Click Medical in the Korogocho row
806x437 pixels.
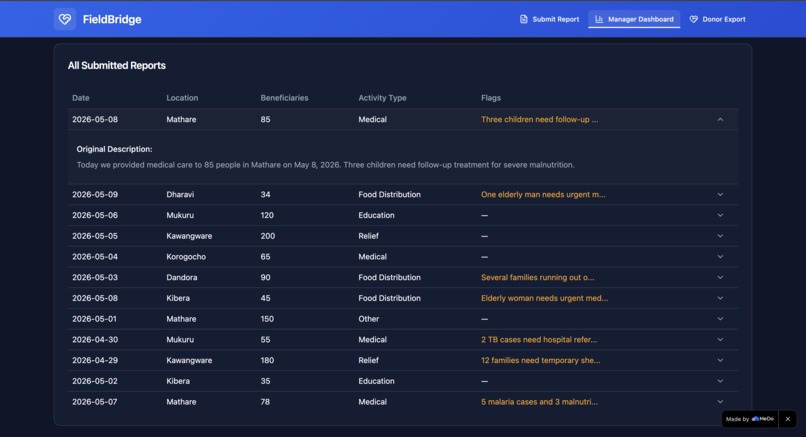pyautogui.click(x=373, y=257)
